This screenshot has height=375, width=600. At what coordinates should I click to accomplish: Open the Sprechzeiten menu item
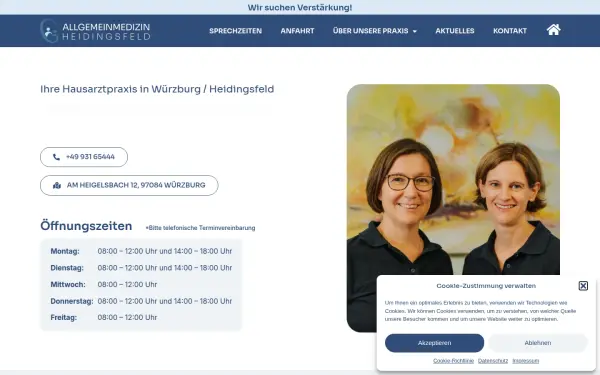(x=235, y=31)
